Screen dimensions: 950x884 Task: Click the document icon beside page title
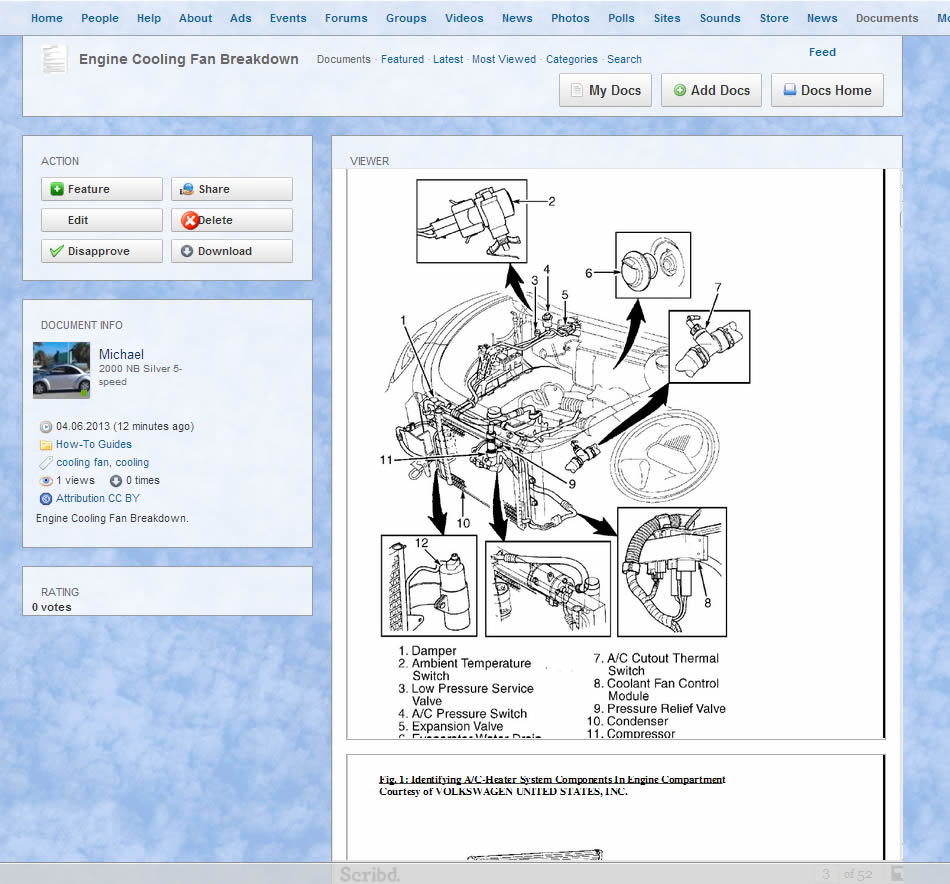pos(55,59)
